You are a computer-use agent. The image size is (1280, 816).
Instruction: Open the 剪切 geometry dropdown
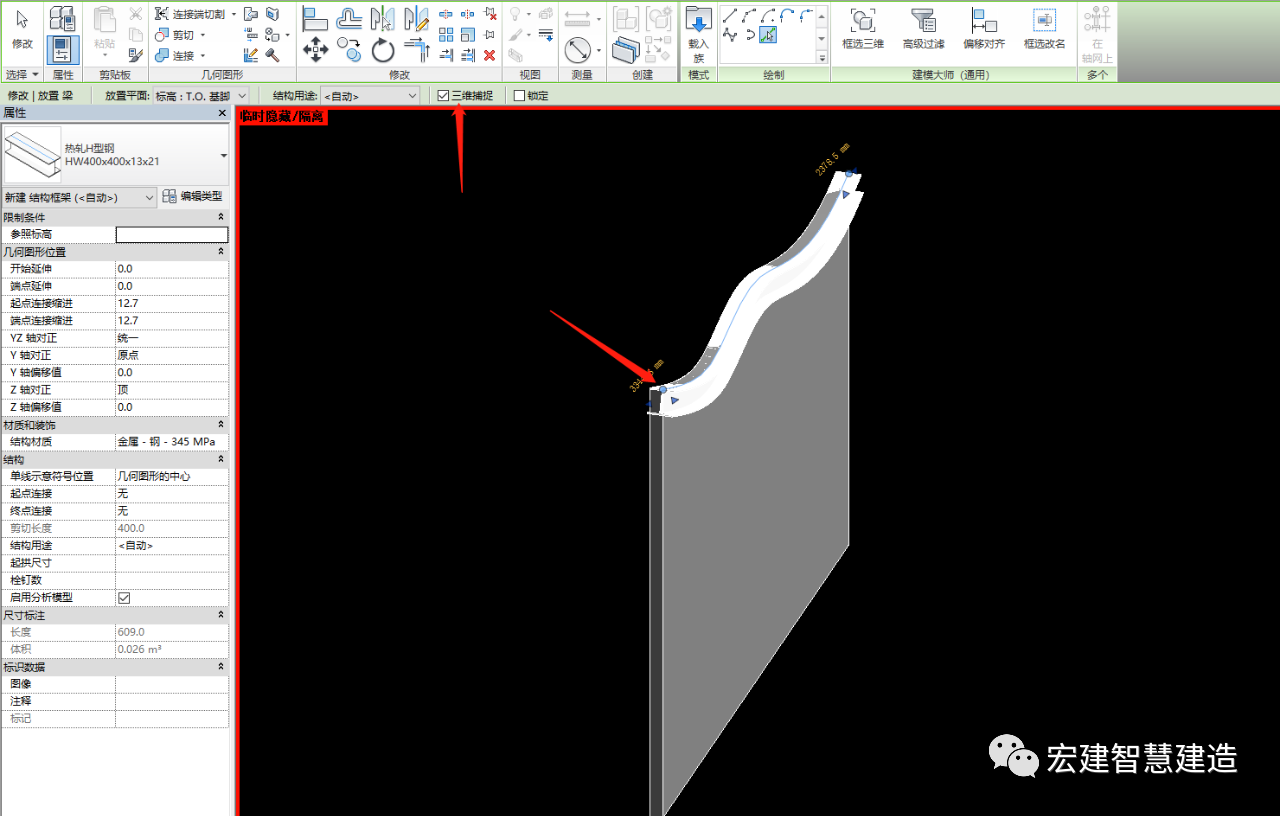202,35
